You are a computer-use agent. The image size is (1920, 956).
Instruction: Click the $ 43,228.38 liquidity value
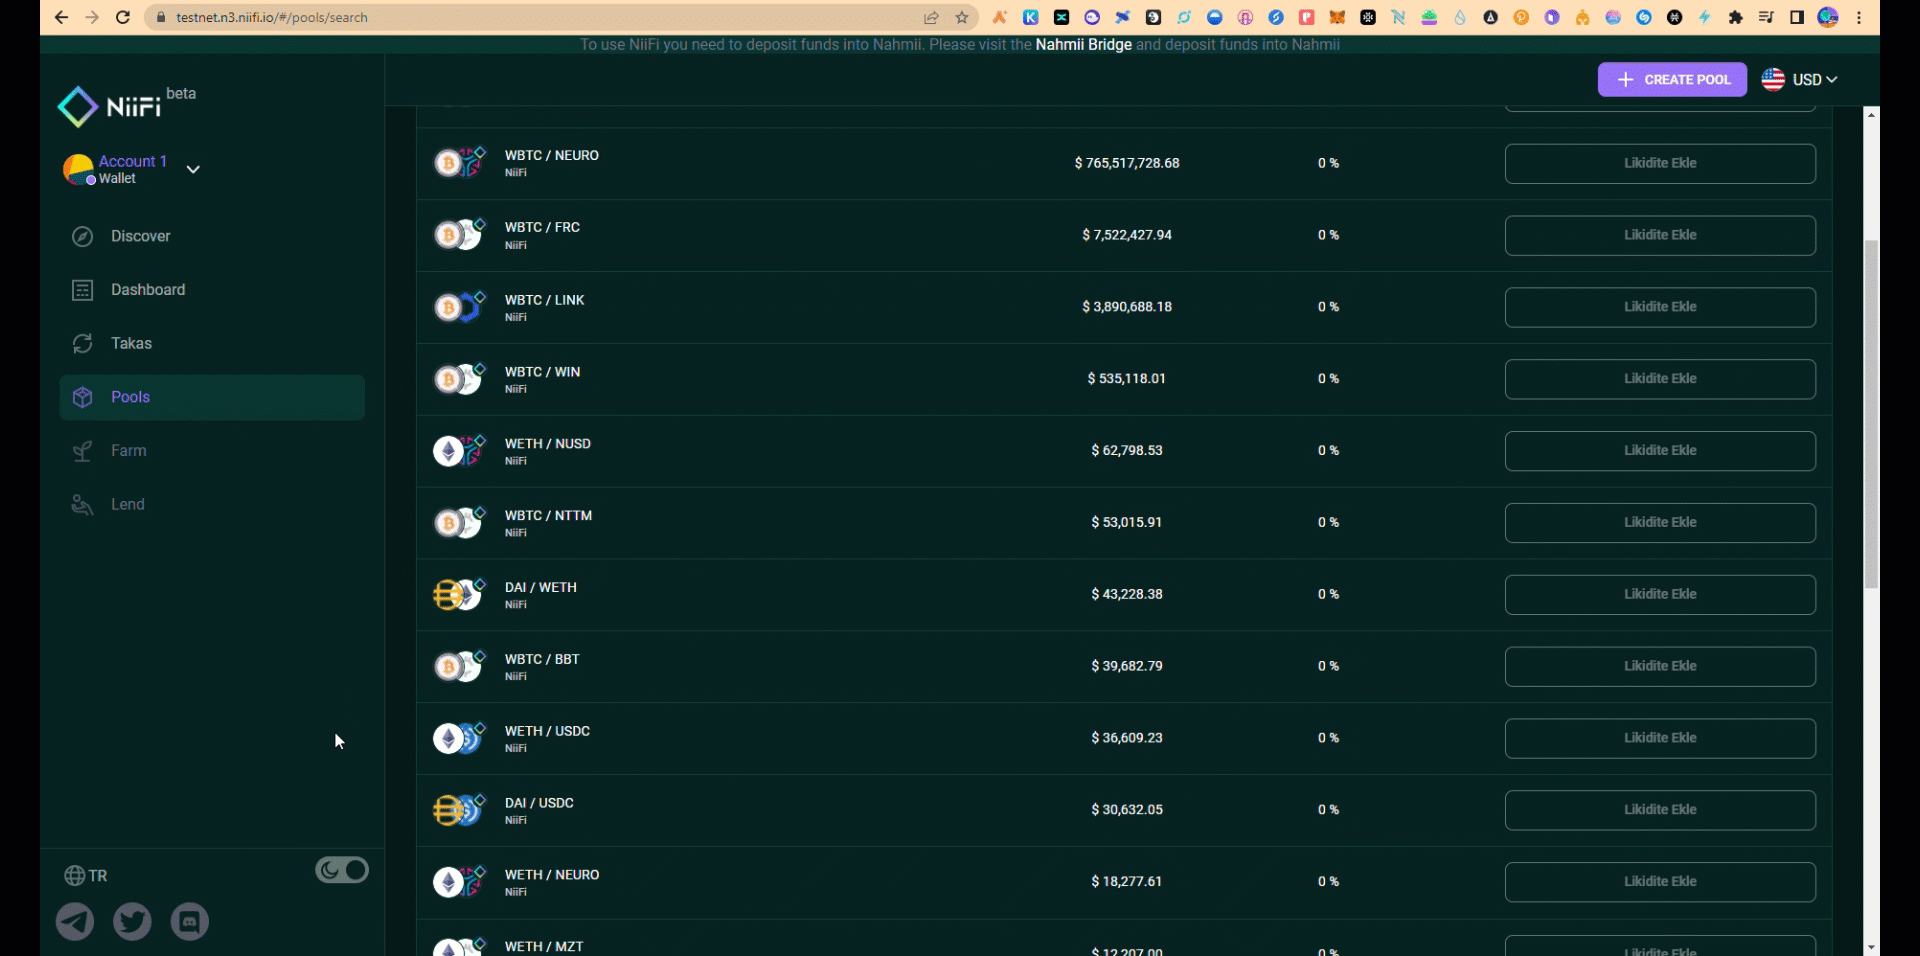tap(1127, 594)
